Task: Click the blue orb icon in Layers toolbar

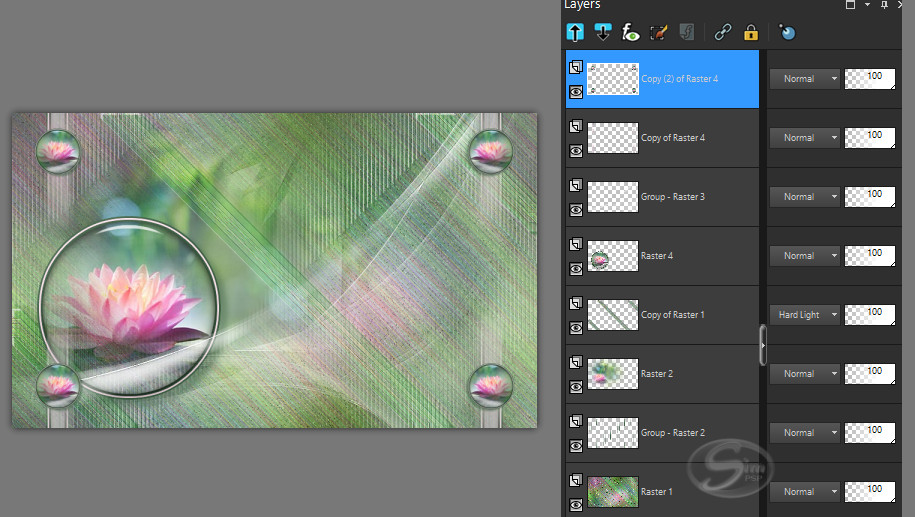Action: (787, 33)
